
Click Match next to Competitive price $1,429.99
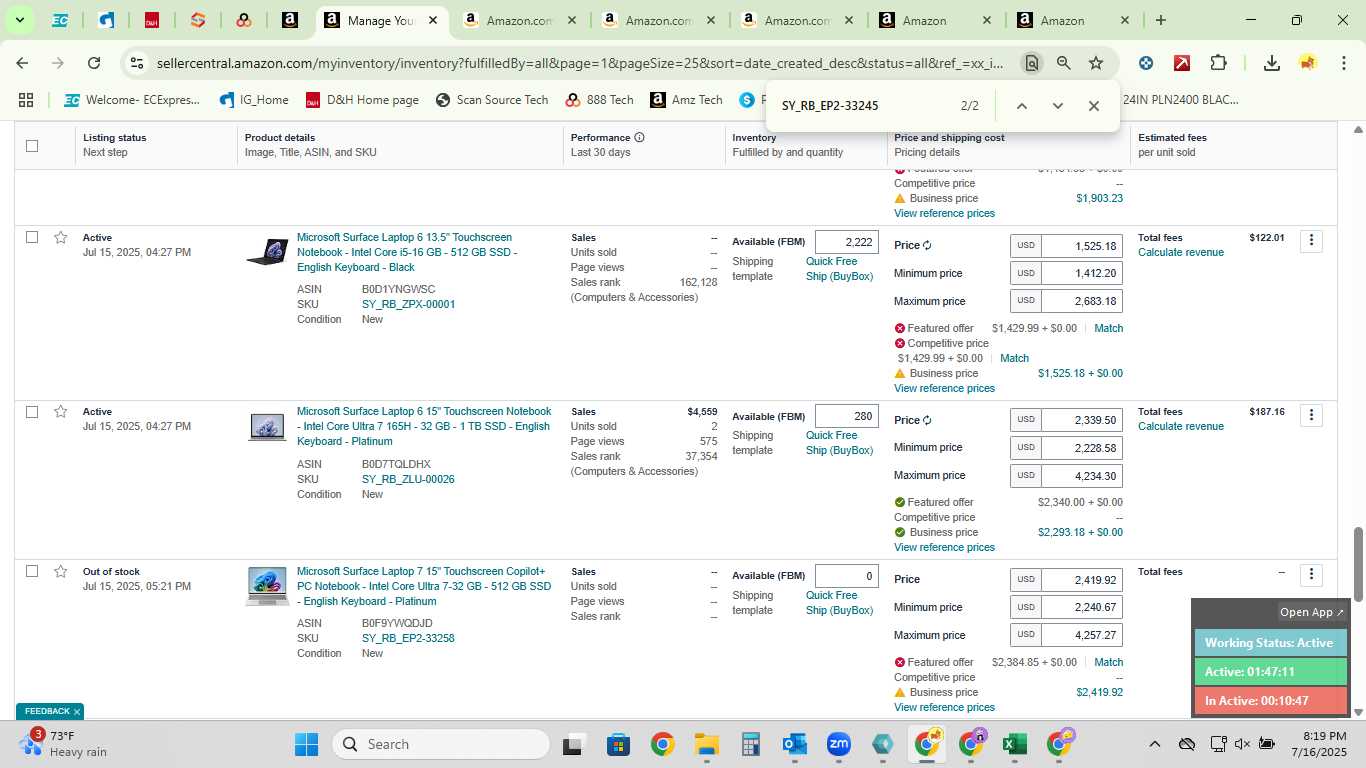(1014, 358)
